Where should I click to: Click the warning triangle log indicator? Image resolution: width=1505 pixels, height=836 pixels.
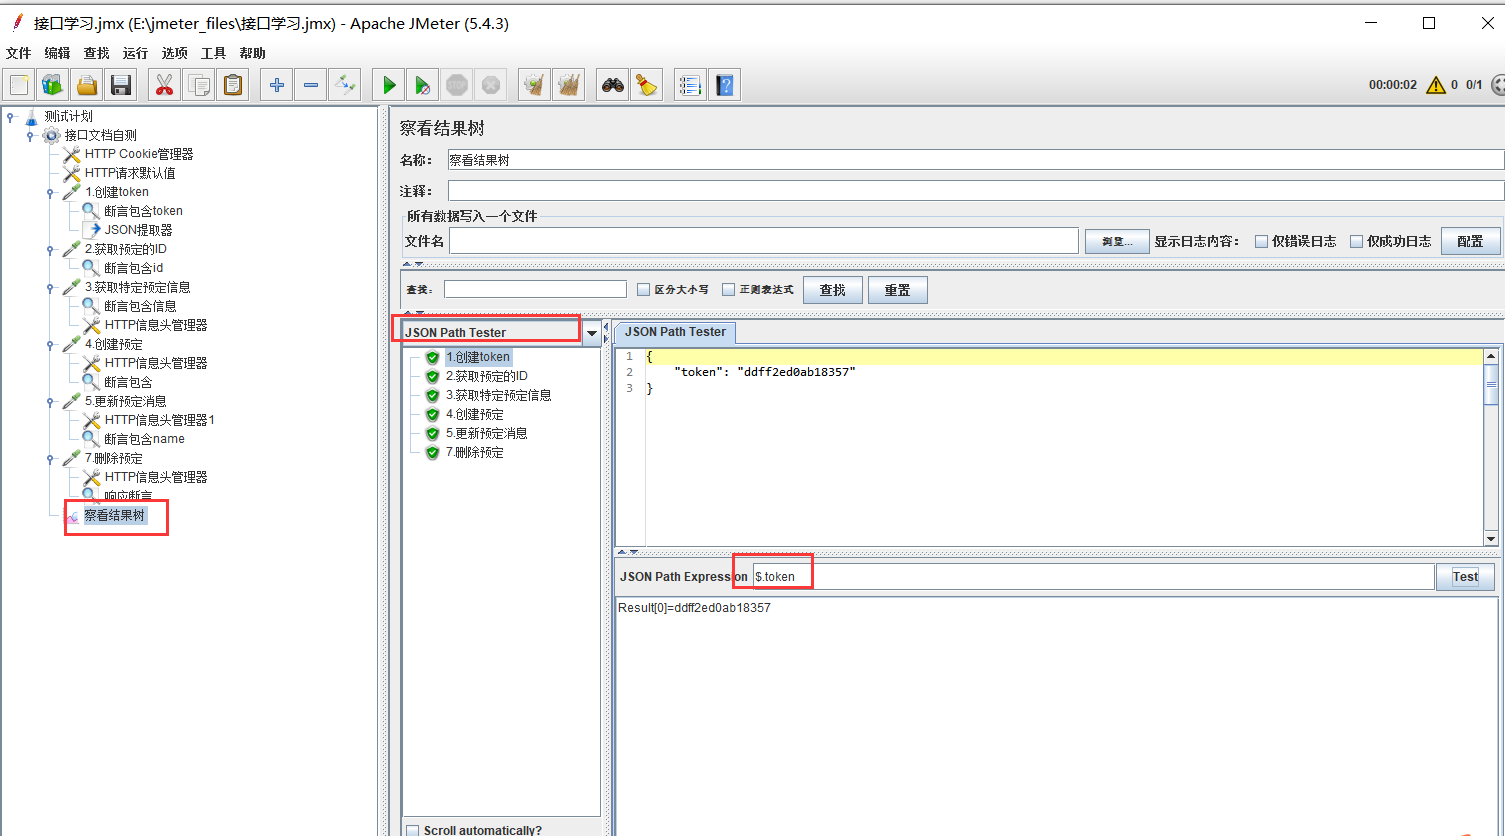[1436, 85]
